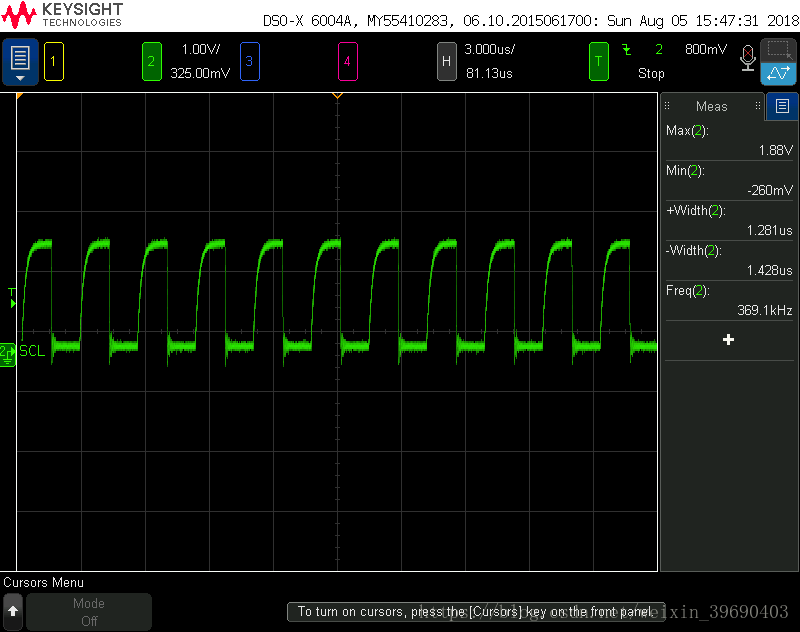Click the 3.000us/ time base value
The image size is (800, 632).
point(489,49)
